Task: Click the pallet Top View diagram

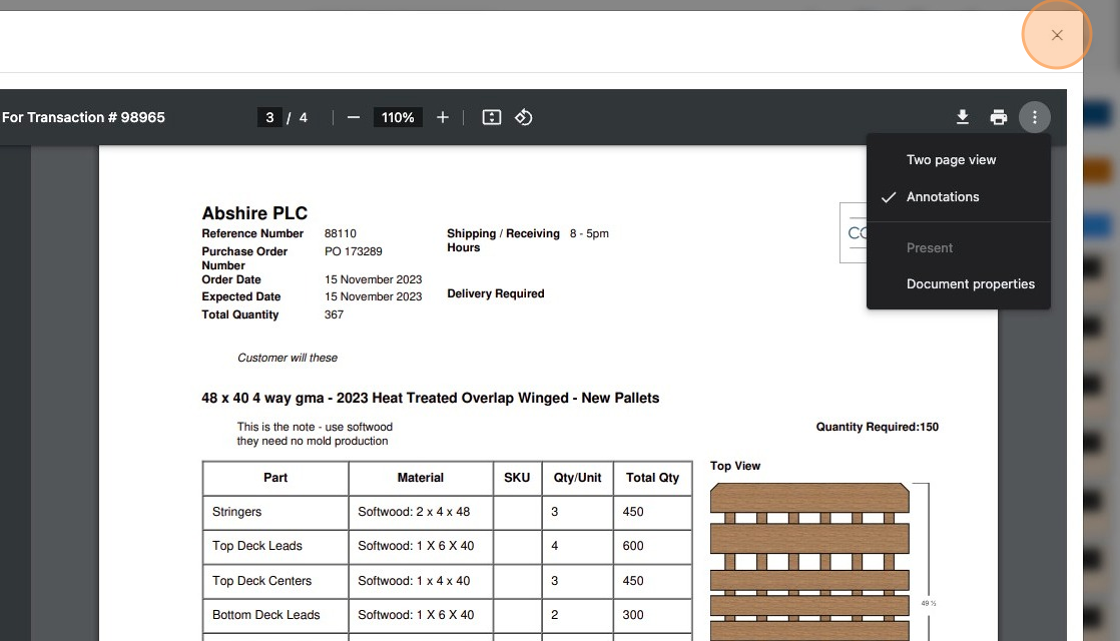Action: click(810, 562)
